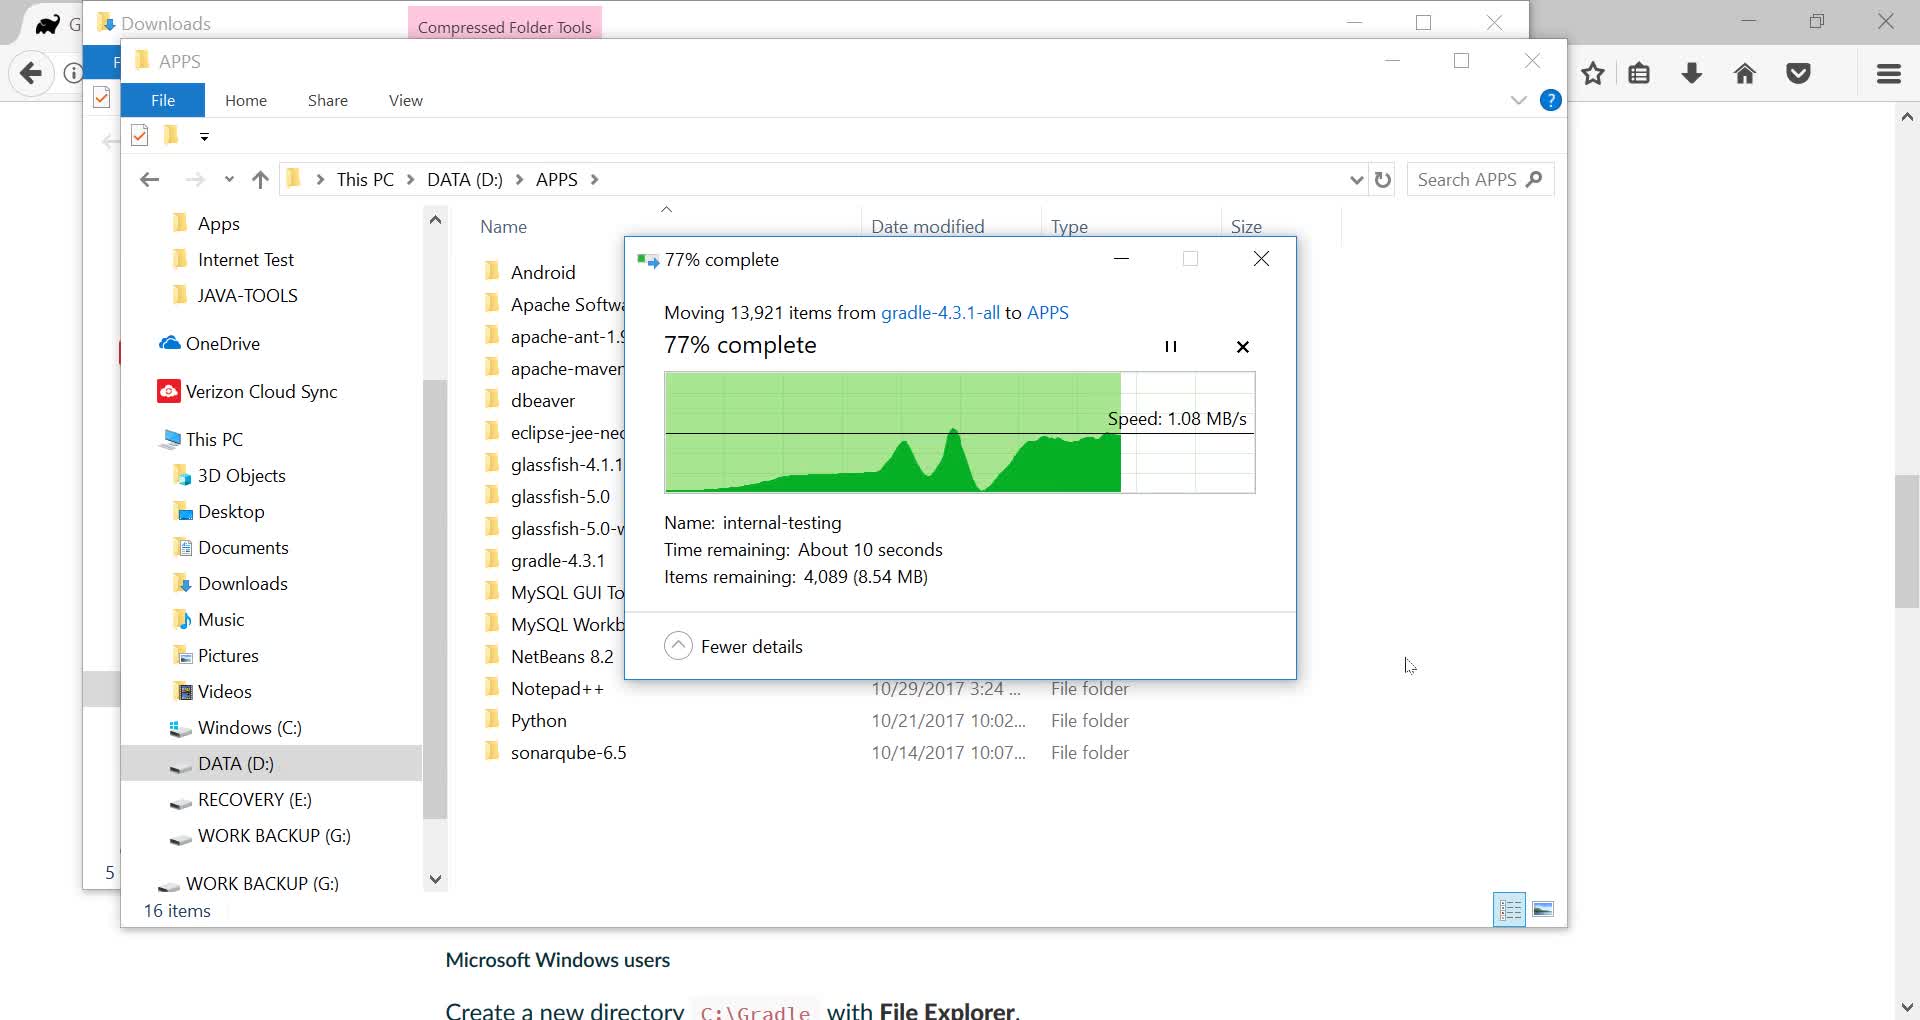Open the address bar history dropdown
Image resolution: width=1920 pixels, height=1020 pixels.
click(x=1356, y=179)
